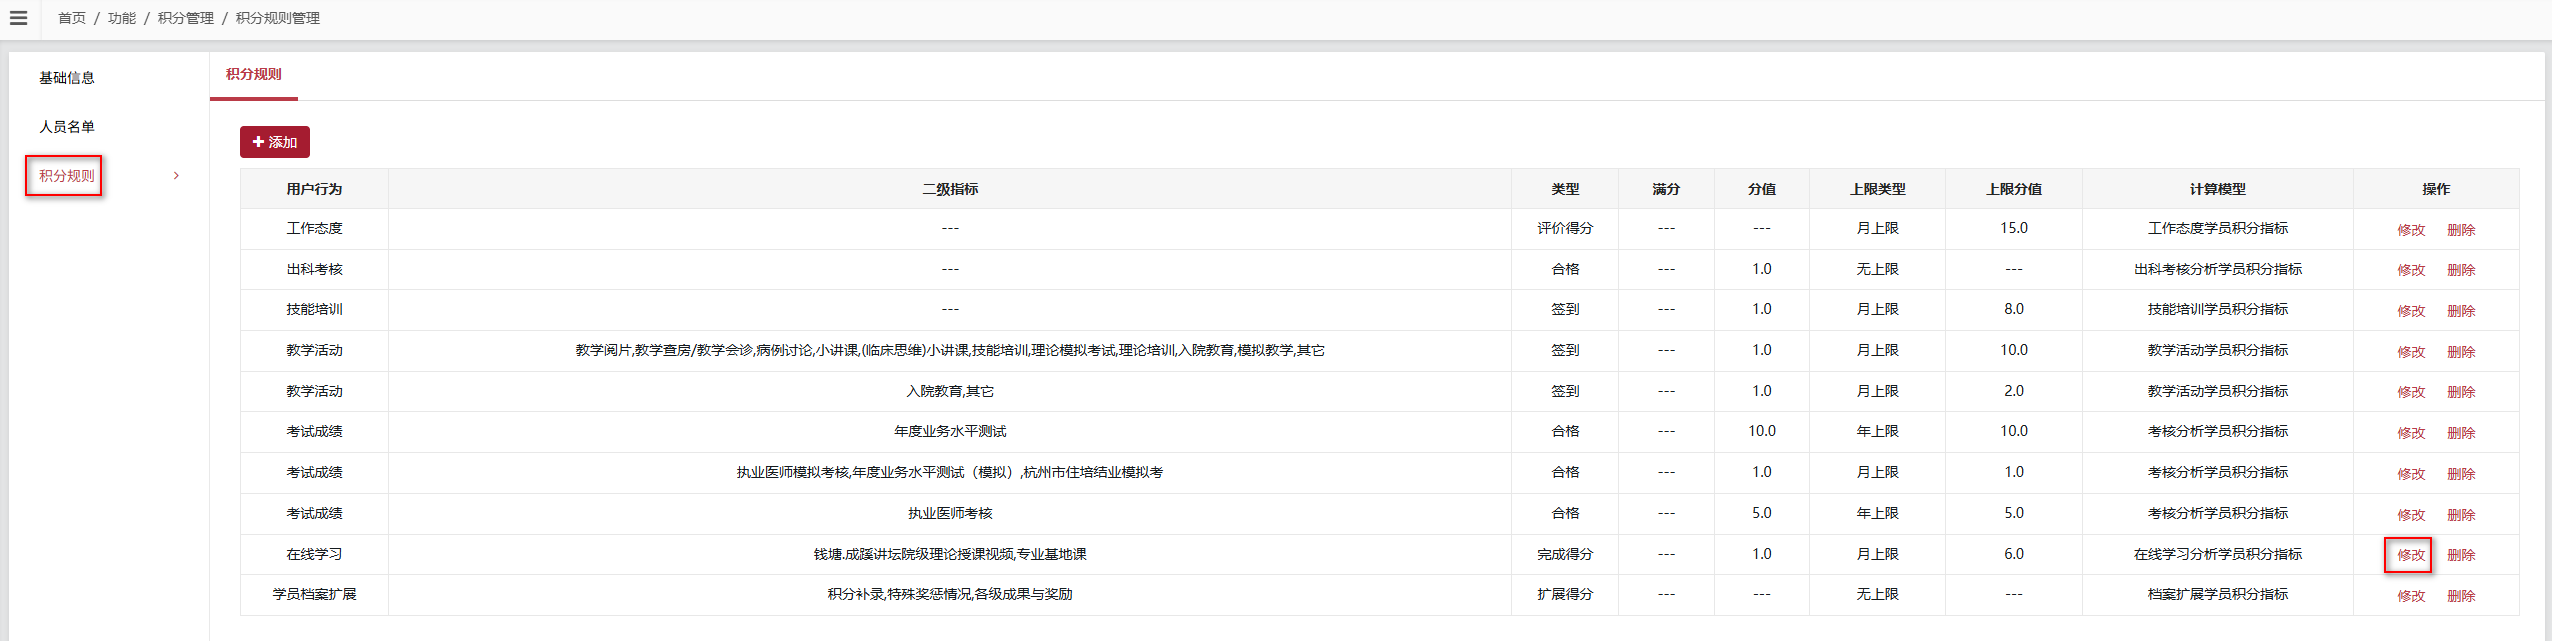Delete 教学活动 row with 上限分值 10.0
Screen dimensions: 2552x641
2461,352
